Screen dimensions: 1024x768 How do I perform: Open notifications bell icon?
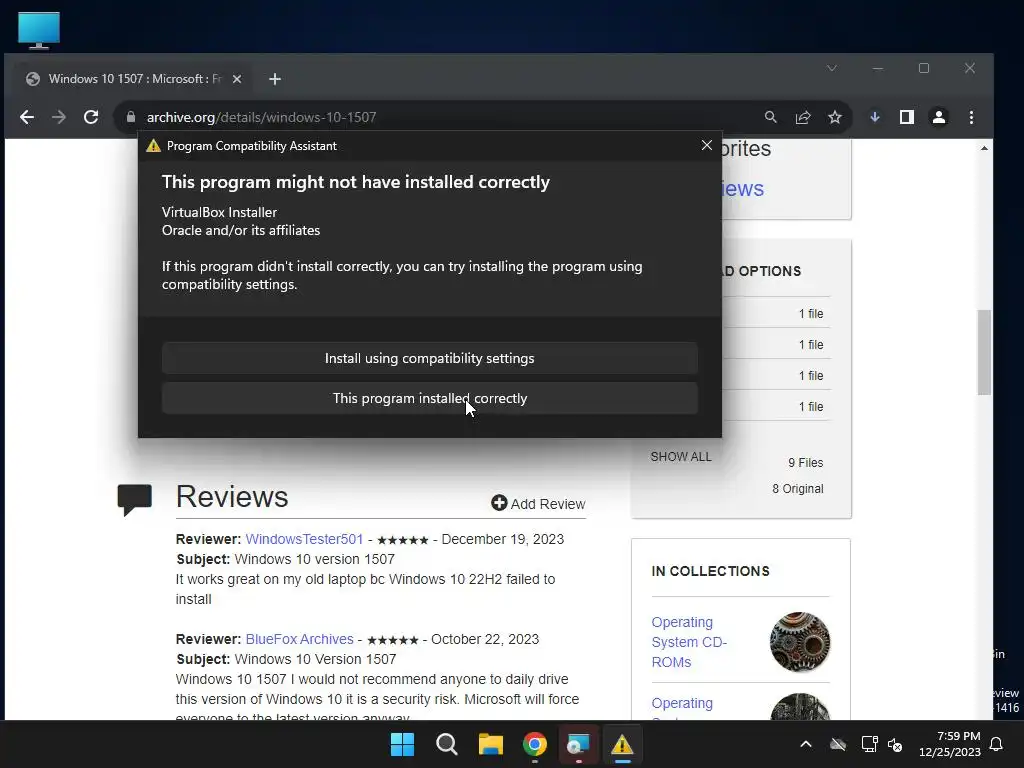997,744
